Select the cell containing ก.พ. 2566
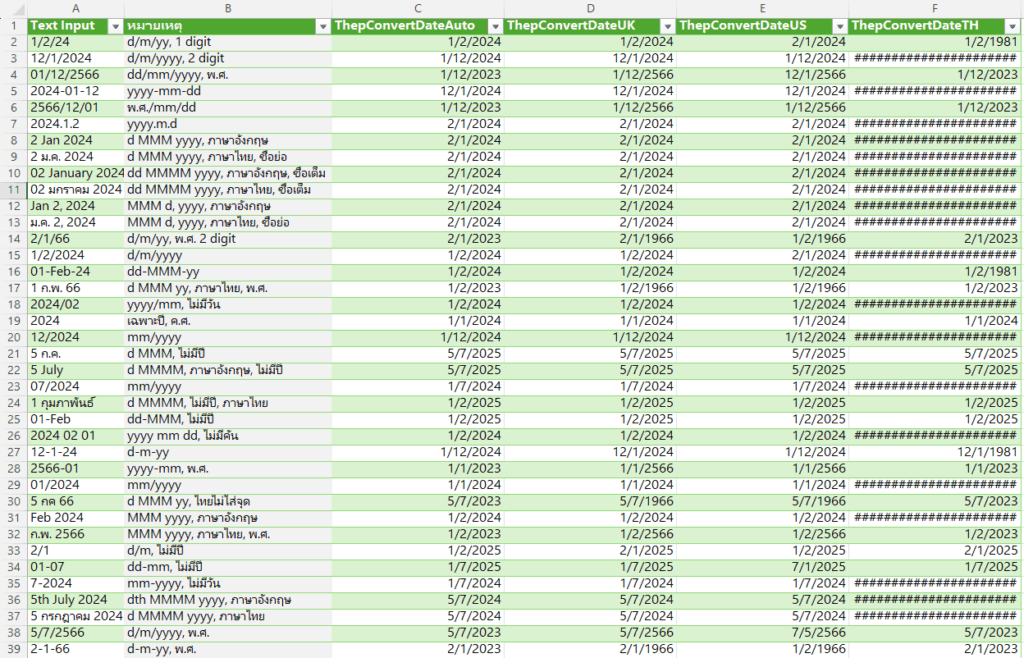Screen dimensions: 1024x658 [x=76, y=534]
